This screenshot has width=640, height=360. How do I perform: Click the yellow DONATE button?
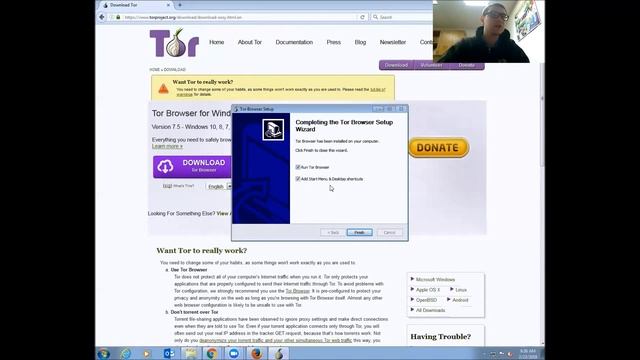click(439, 148)
